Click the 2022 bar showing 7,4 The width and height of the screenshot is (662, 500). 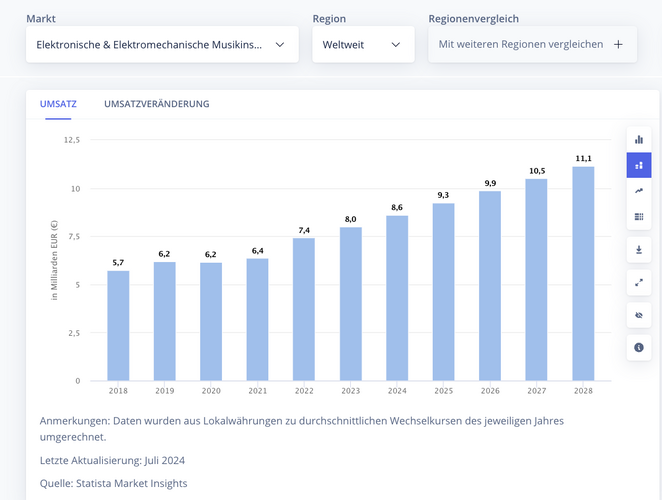point(304,310)
